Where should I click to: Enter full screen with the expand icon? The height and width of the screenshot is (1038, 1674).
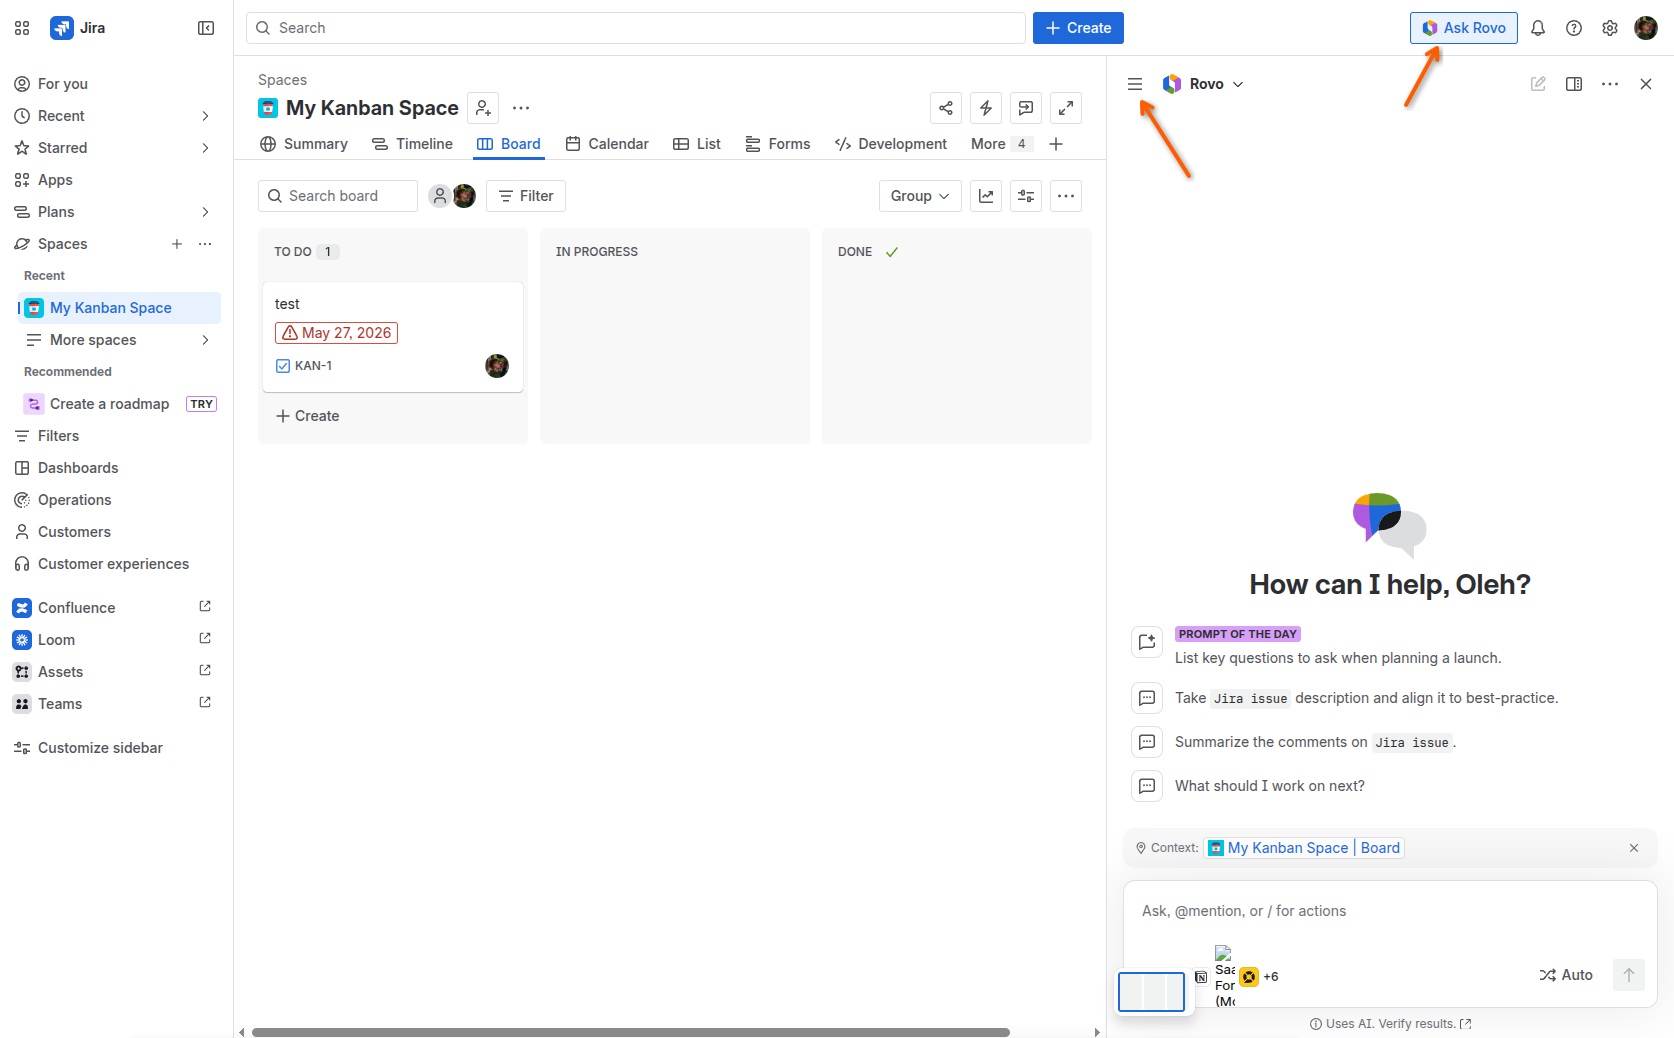[1066, 108]
